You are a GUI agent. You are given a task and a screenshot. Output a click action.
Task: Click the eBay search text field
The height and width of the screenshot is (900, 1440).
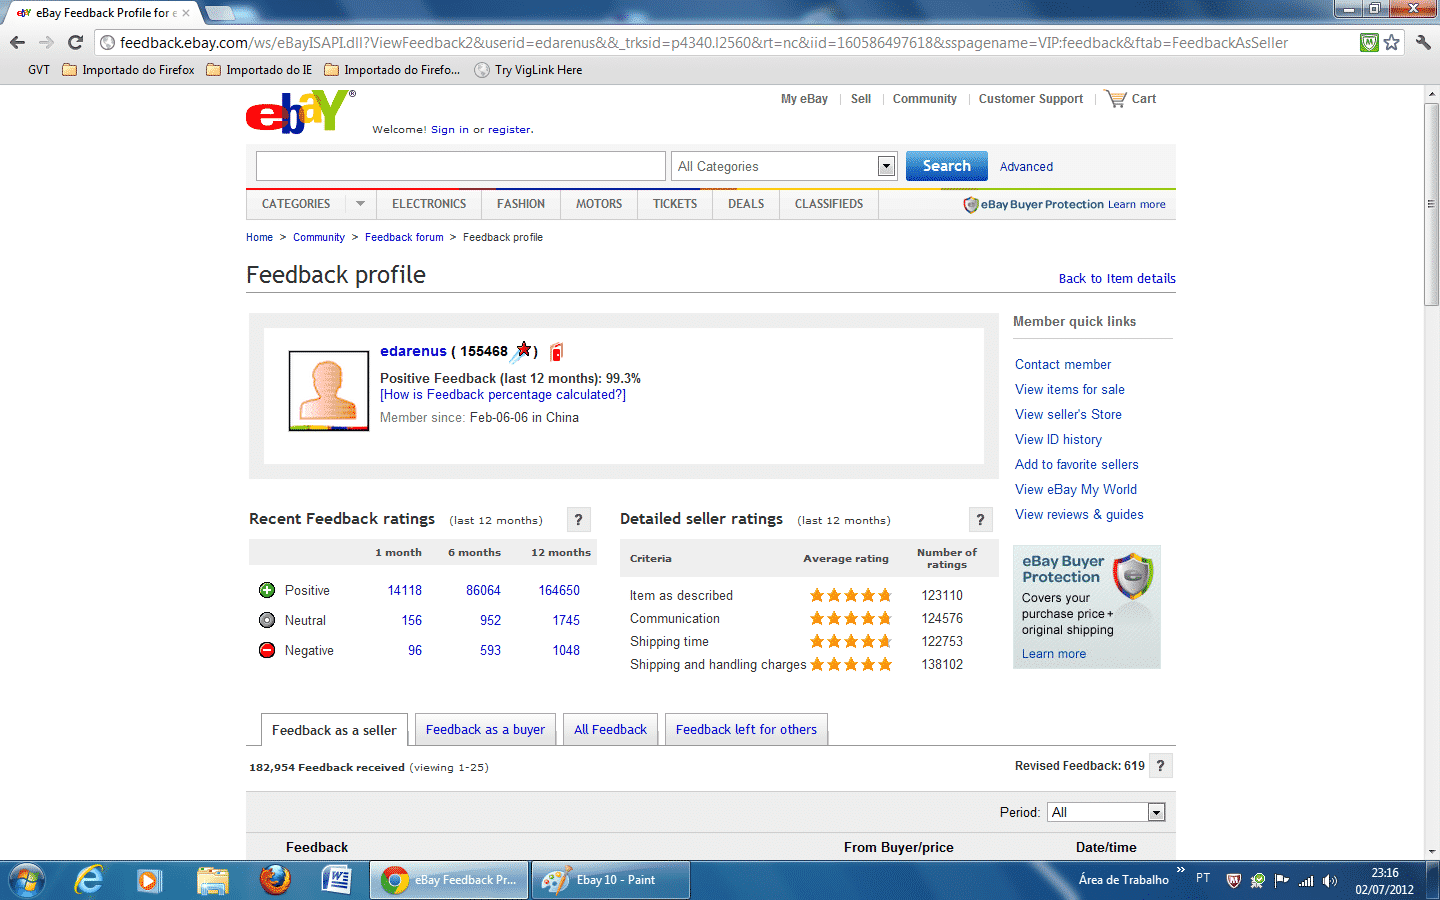click(x=460, y=166)
